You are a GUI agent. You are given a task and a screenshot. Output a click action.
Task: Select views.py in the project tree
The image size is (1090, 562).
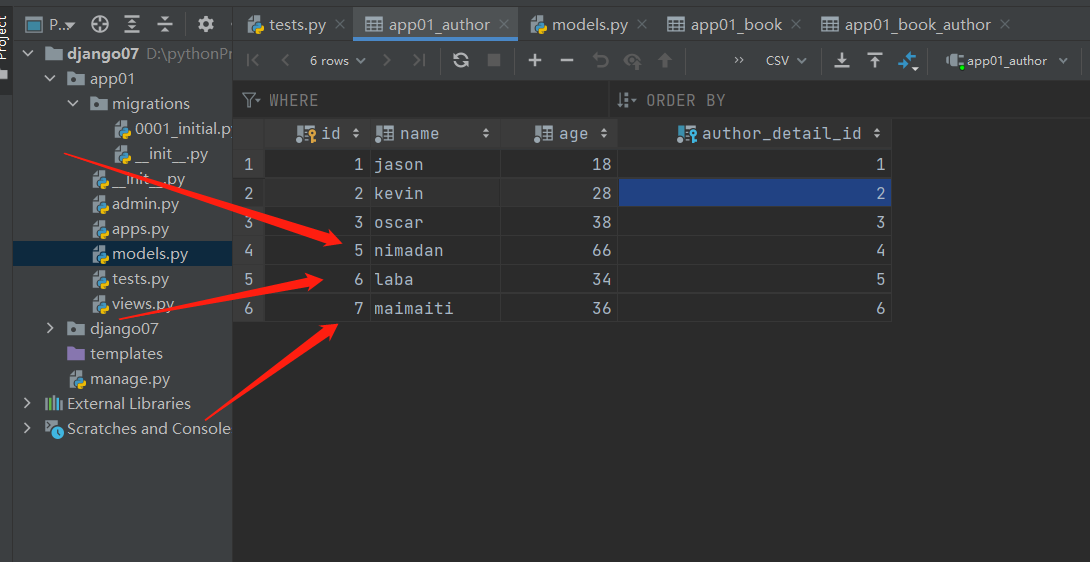tap(133, 304)
